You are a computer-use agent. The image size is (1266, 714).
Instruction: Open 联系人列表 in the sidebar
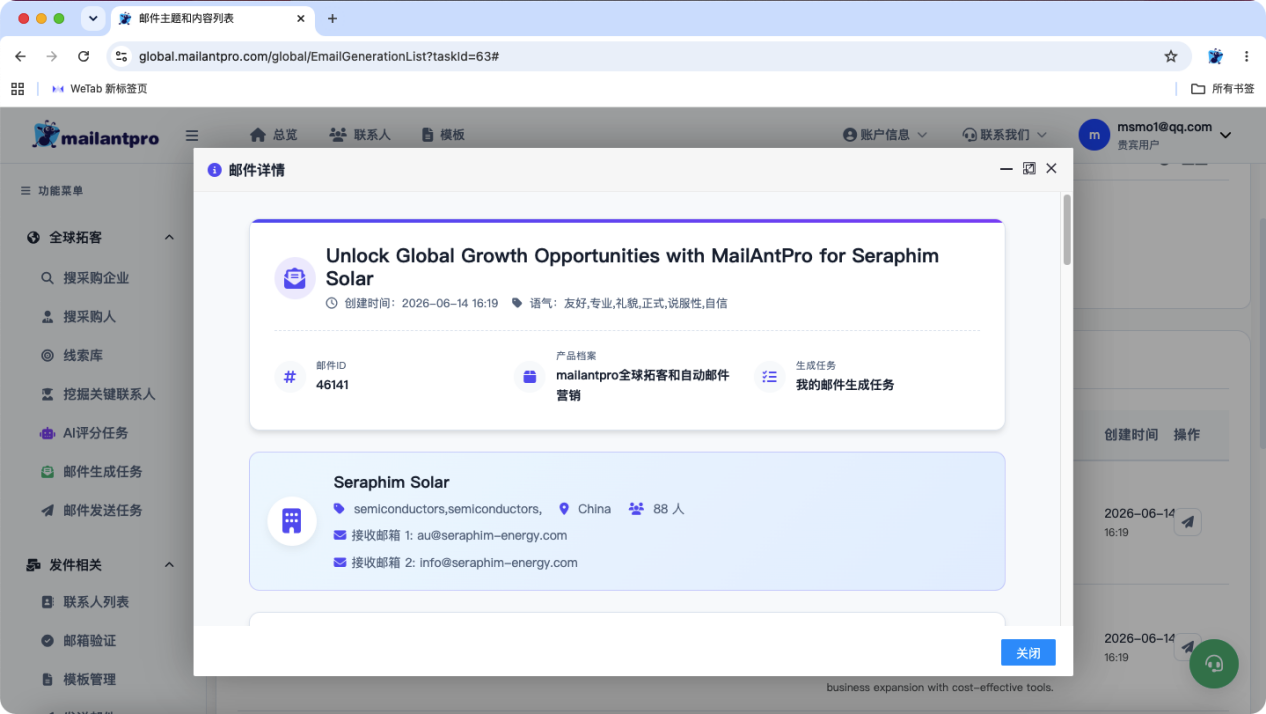pos(85,602)
